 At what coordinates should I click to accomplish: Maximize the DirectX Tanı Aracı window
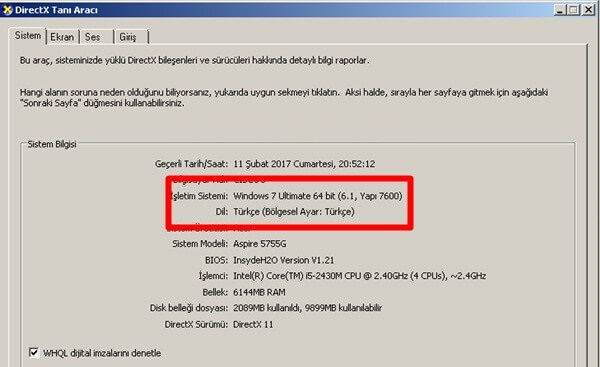coord(573,10)
